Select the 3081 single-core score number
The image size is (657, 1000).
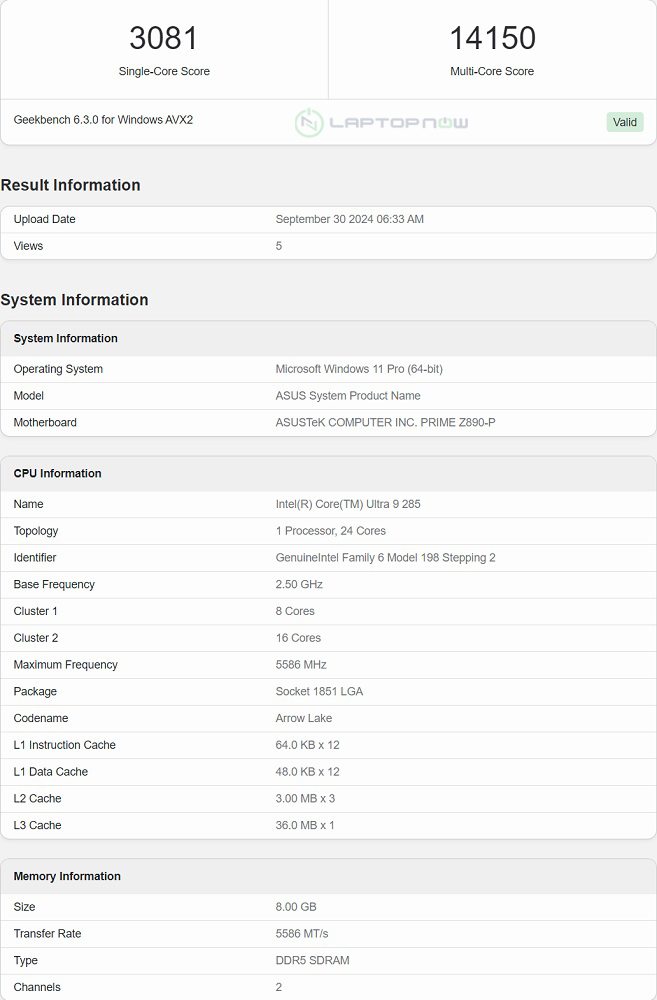click(164, 38)
